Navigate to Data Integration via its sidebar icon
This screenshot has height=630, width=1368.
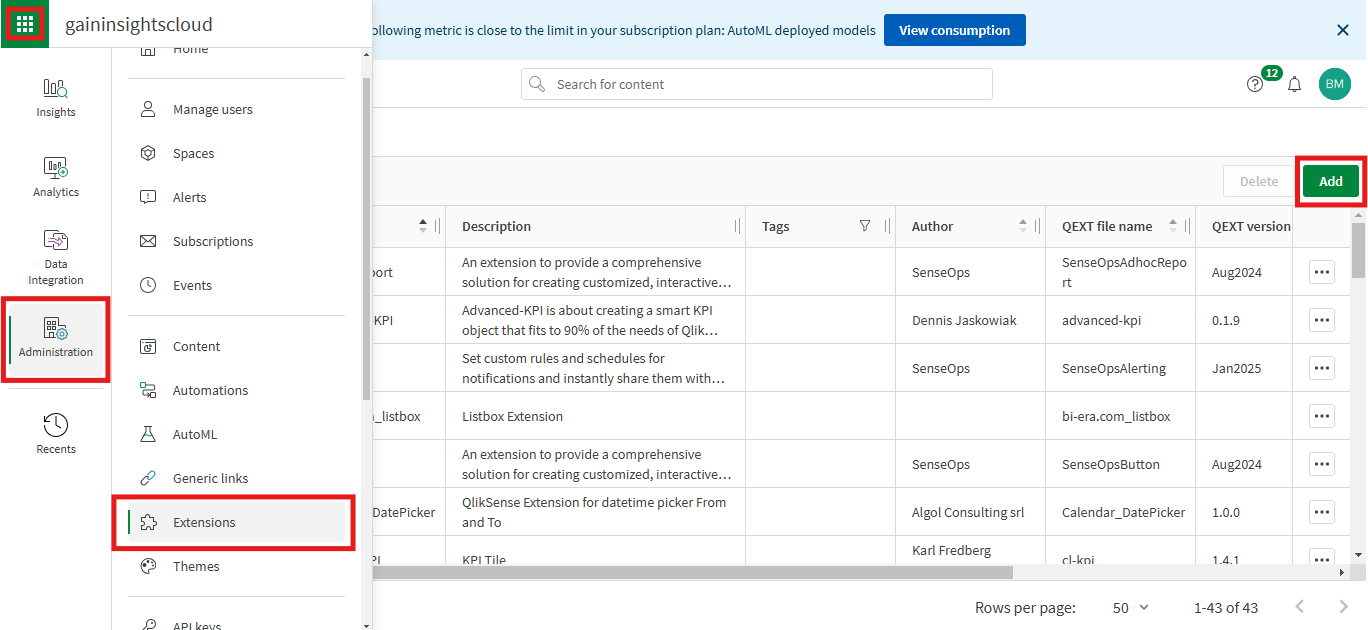click(x=55, y=250)
